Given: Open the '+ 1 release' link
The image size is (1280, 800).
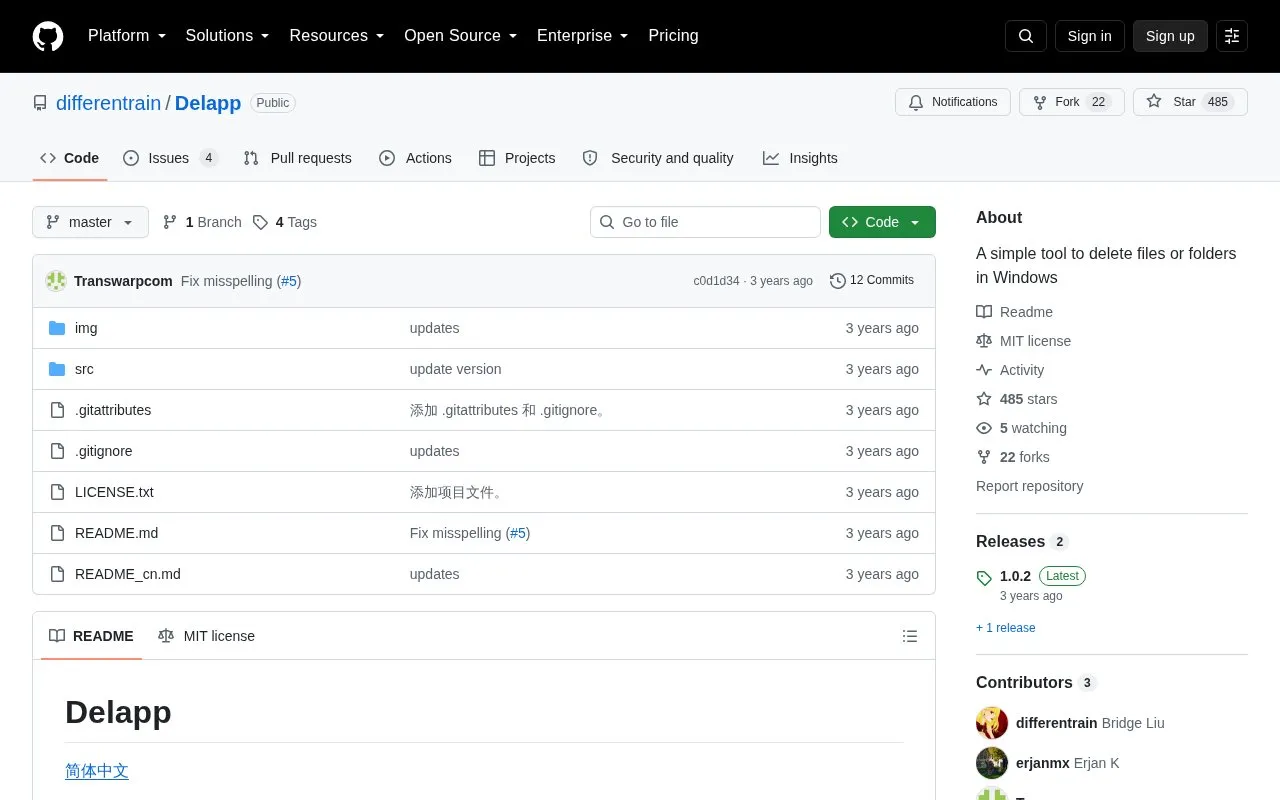Looking at the screenshot, I should point(1006,628).
